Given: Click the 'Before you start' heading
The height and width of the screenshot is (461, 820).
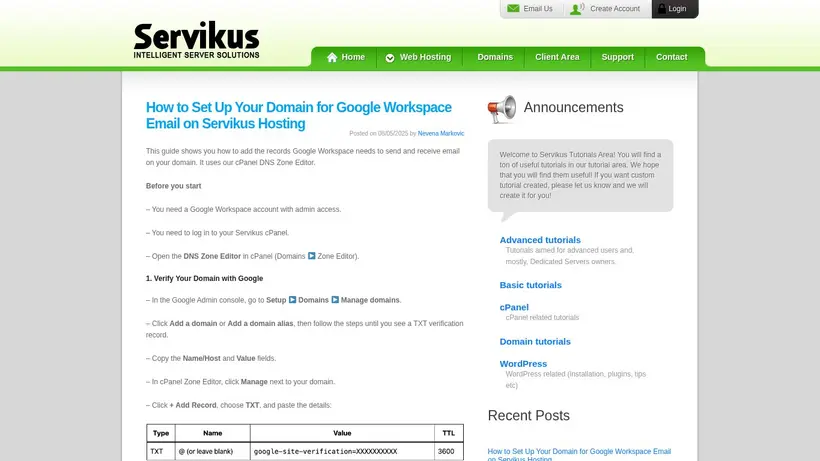Looking at the screenshot, I should tap(174, 186).
